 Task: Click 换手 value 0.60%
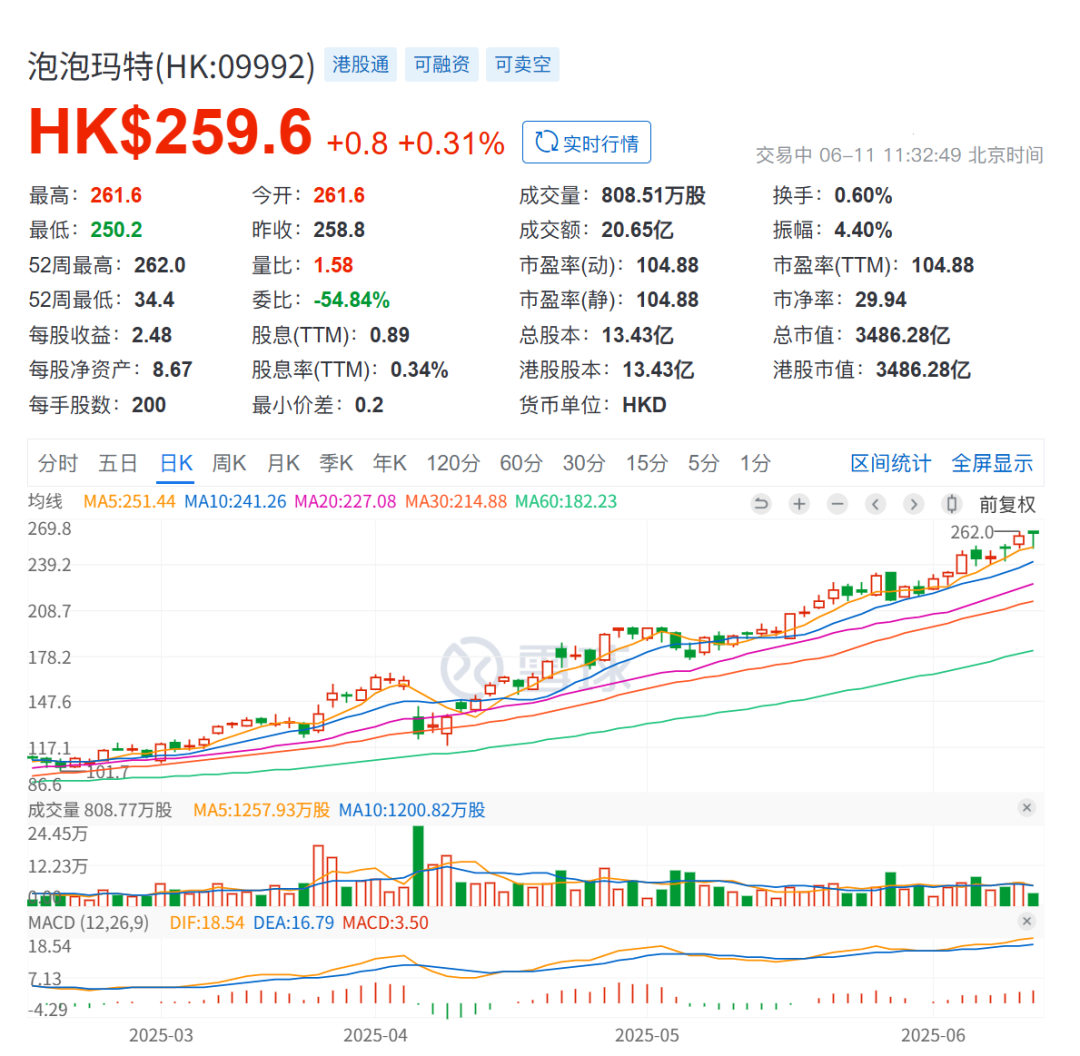click(x=863, y=196)
